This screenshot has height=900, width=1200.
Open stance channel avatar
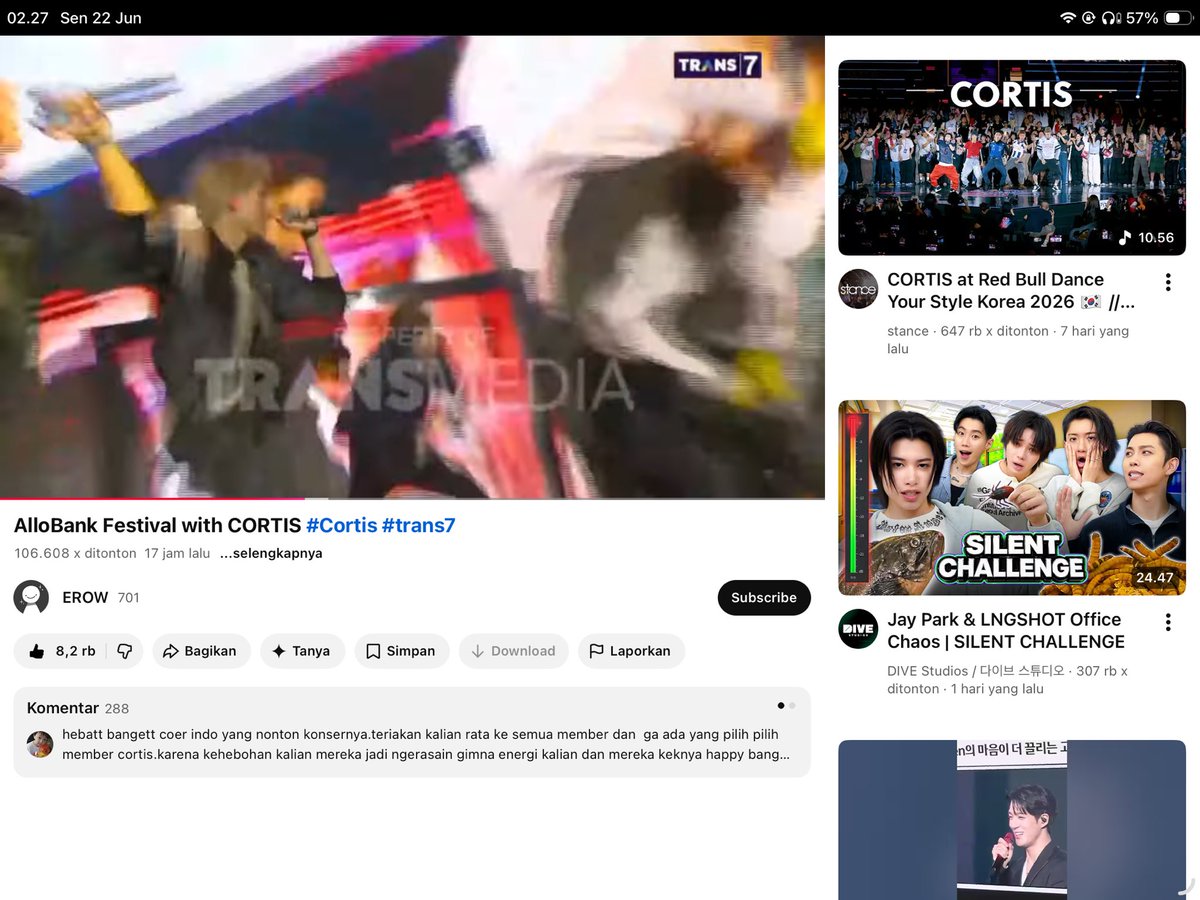pos(858,289)
